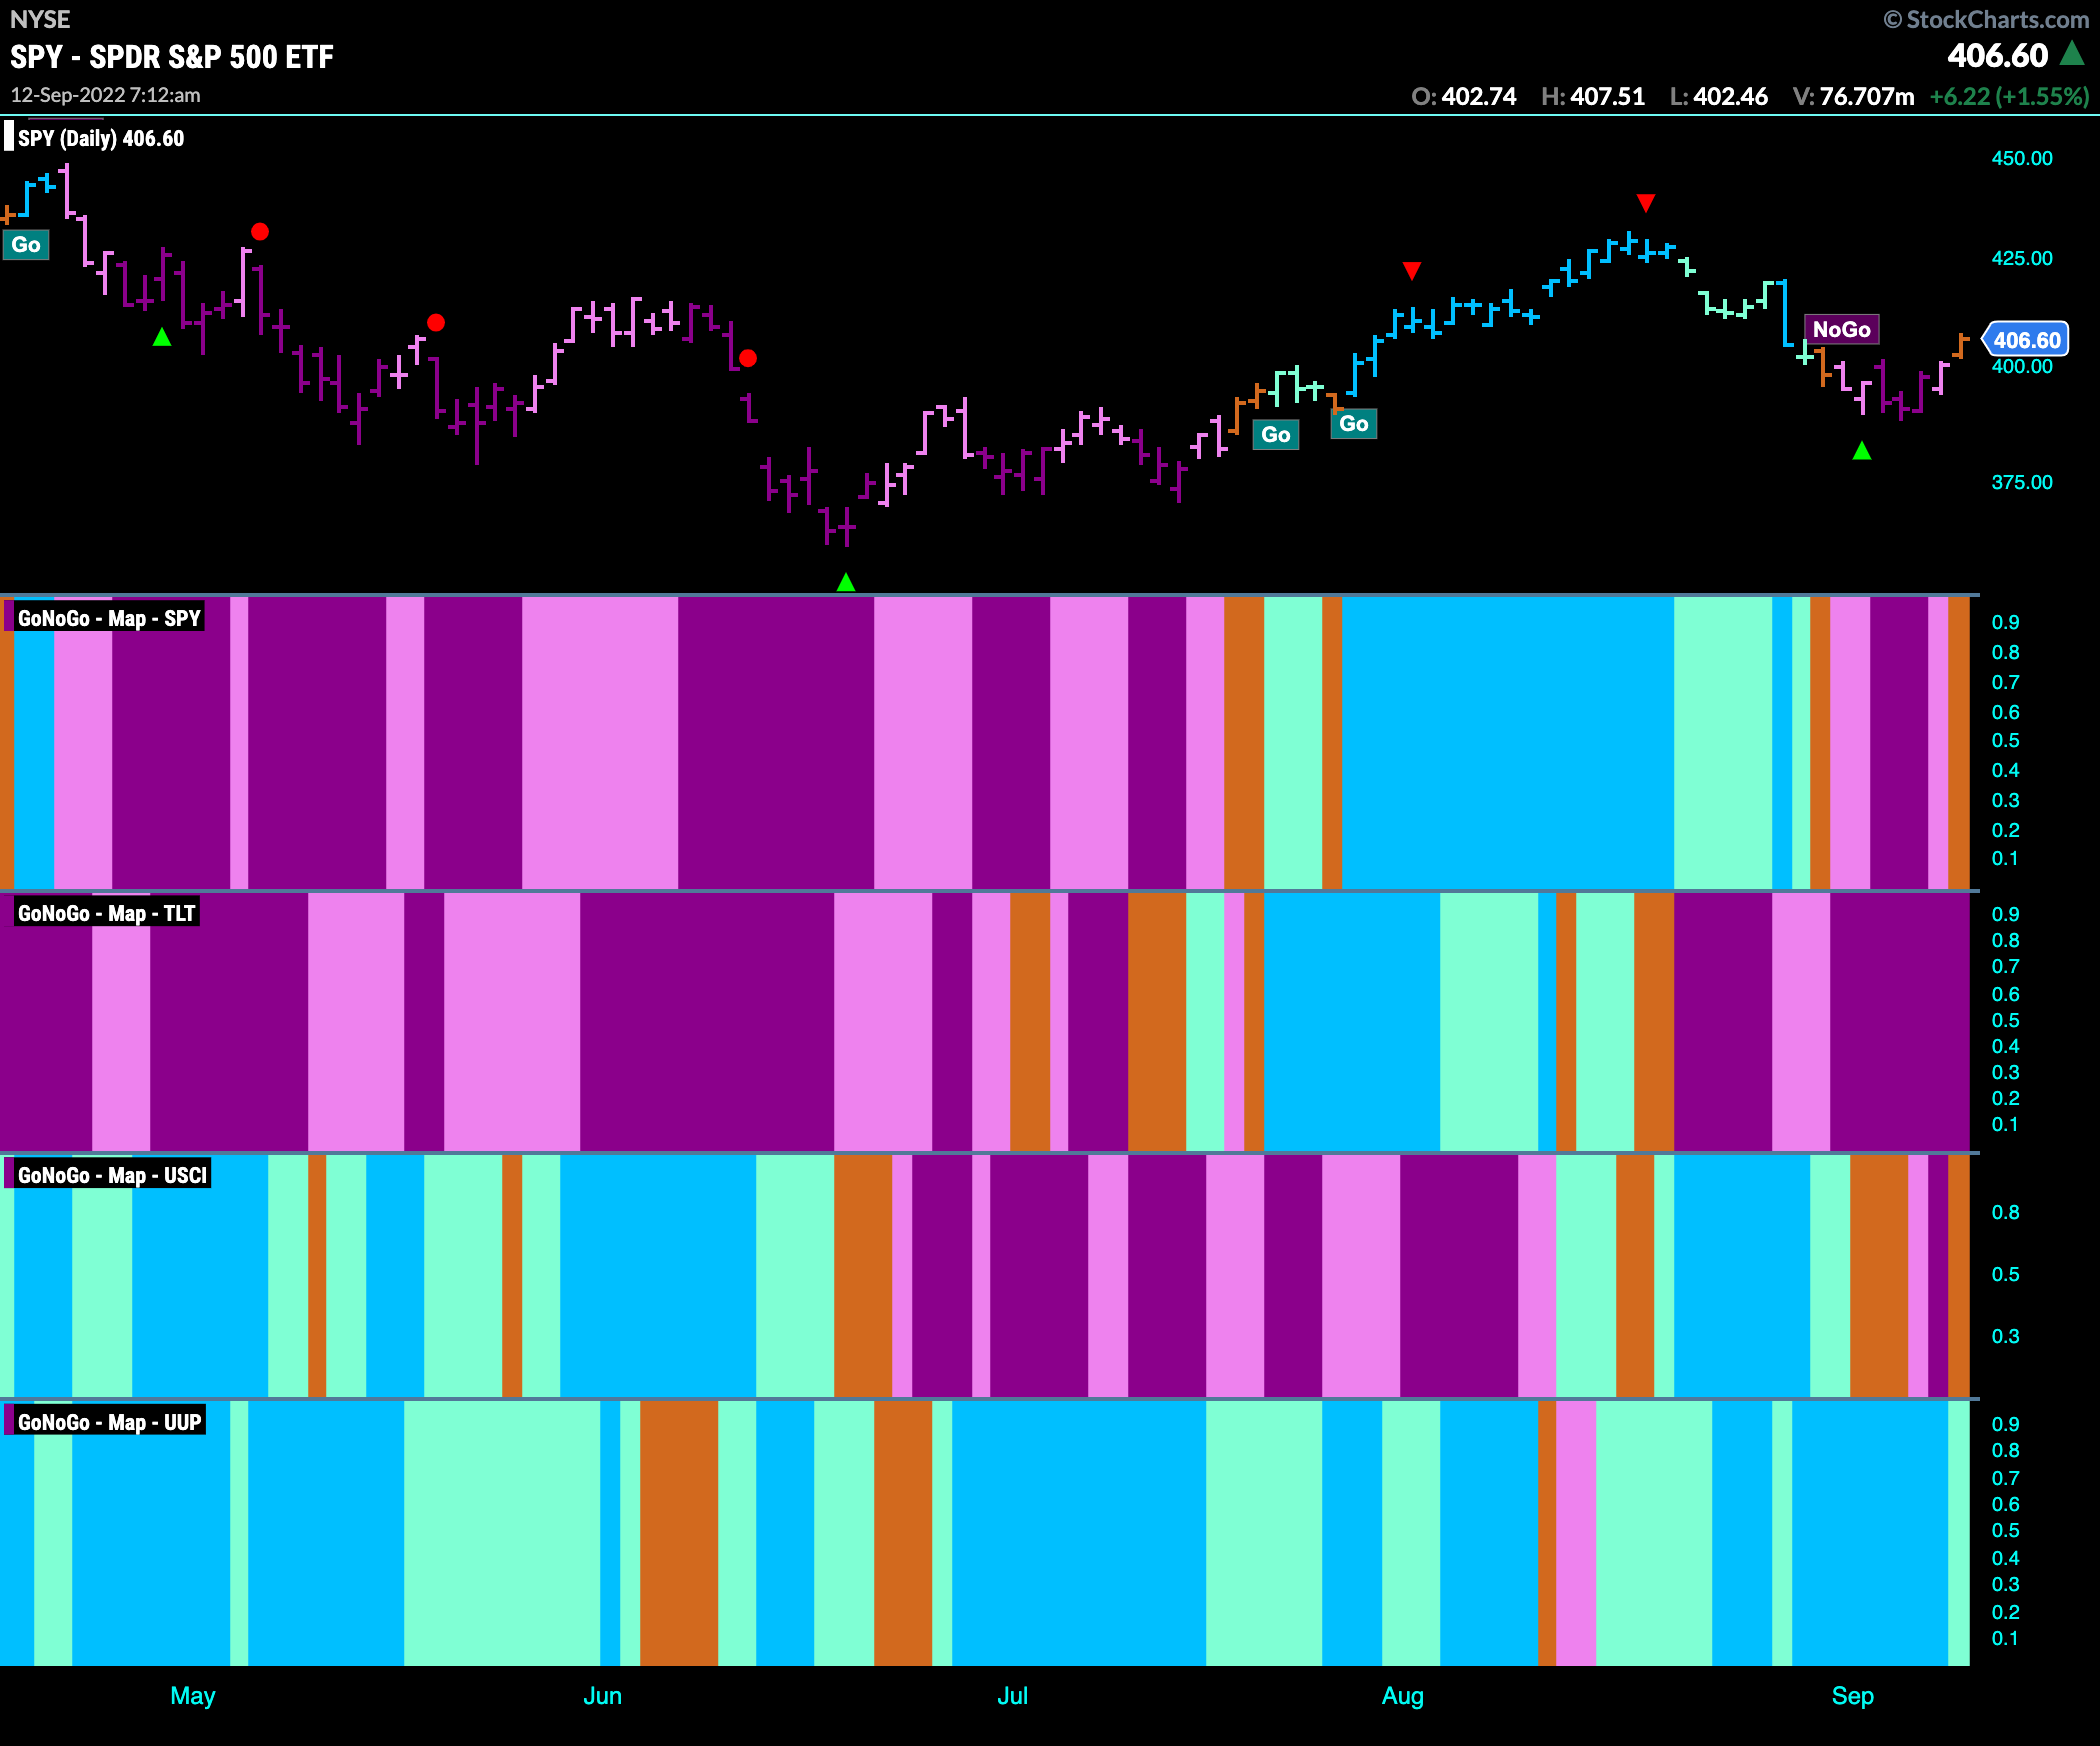Click the red circle marker near 425 in May
Screen dimensions: 2100x1746
pos(260,232)
